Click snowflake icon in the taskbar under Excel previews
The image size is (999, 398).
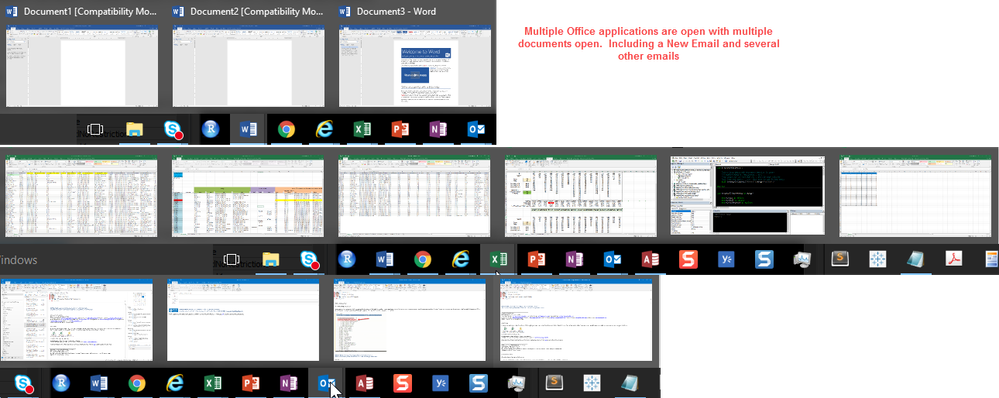878,259
